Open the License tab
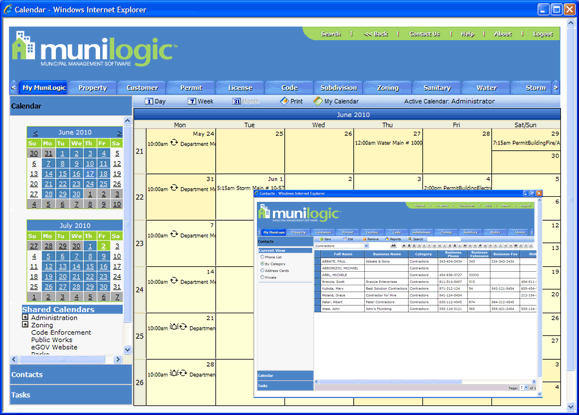Screen dimensions: 579x415 point(240,88)
